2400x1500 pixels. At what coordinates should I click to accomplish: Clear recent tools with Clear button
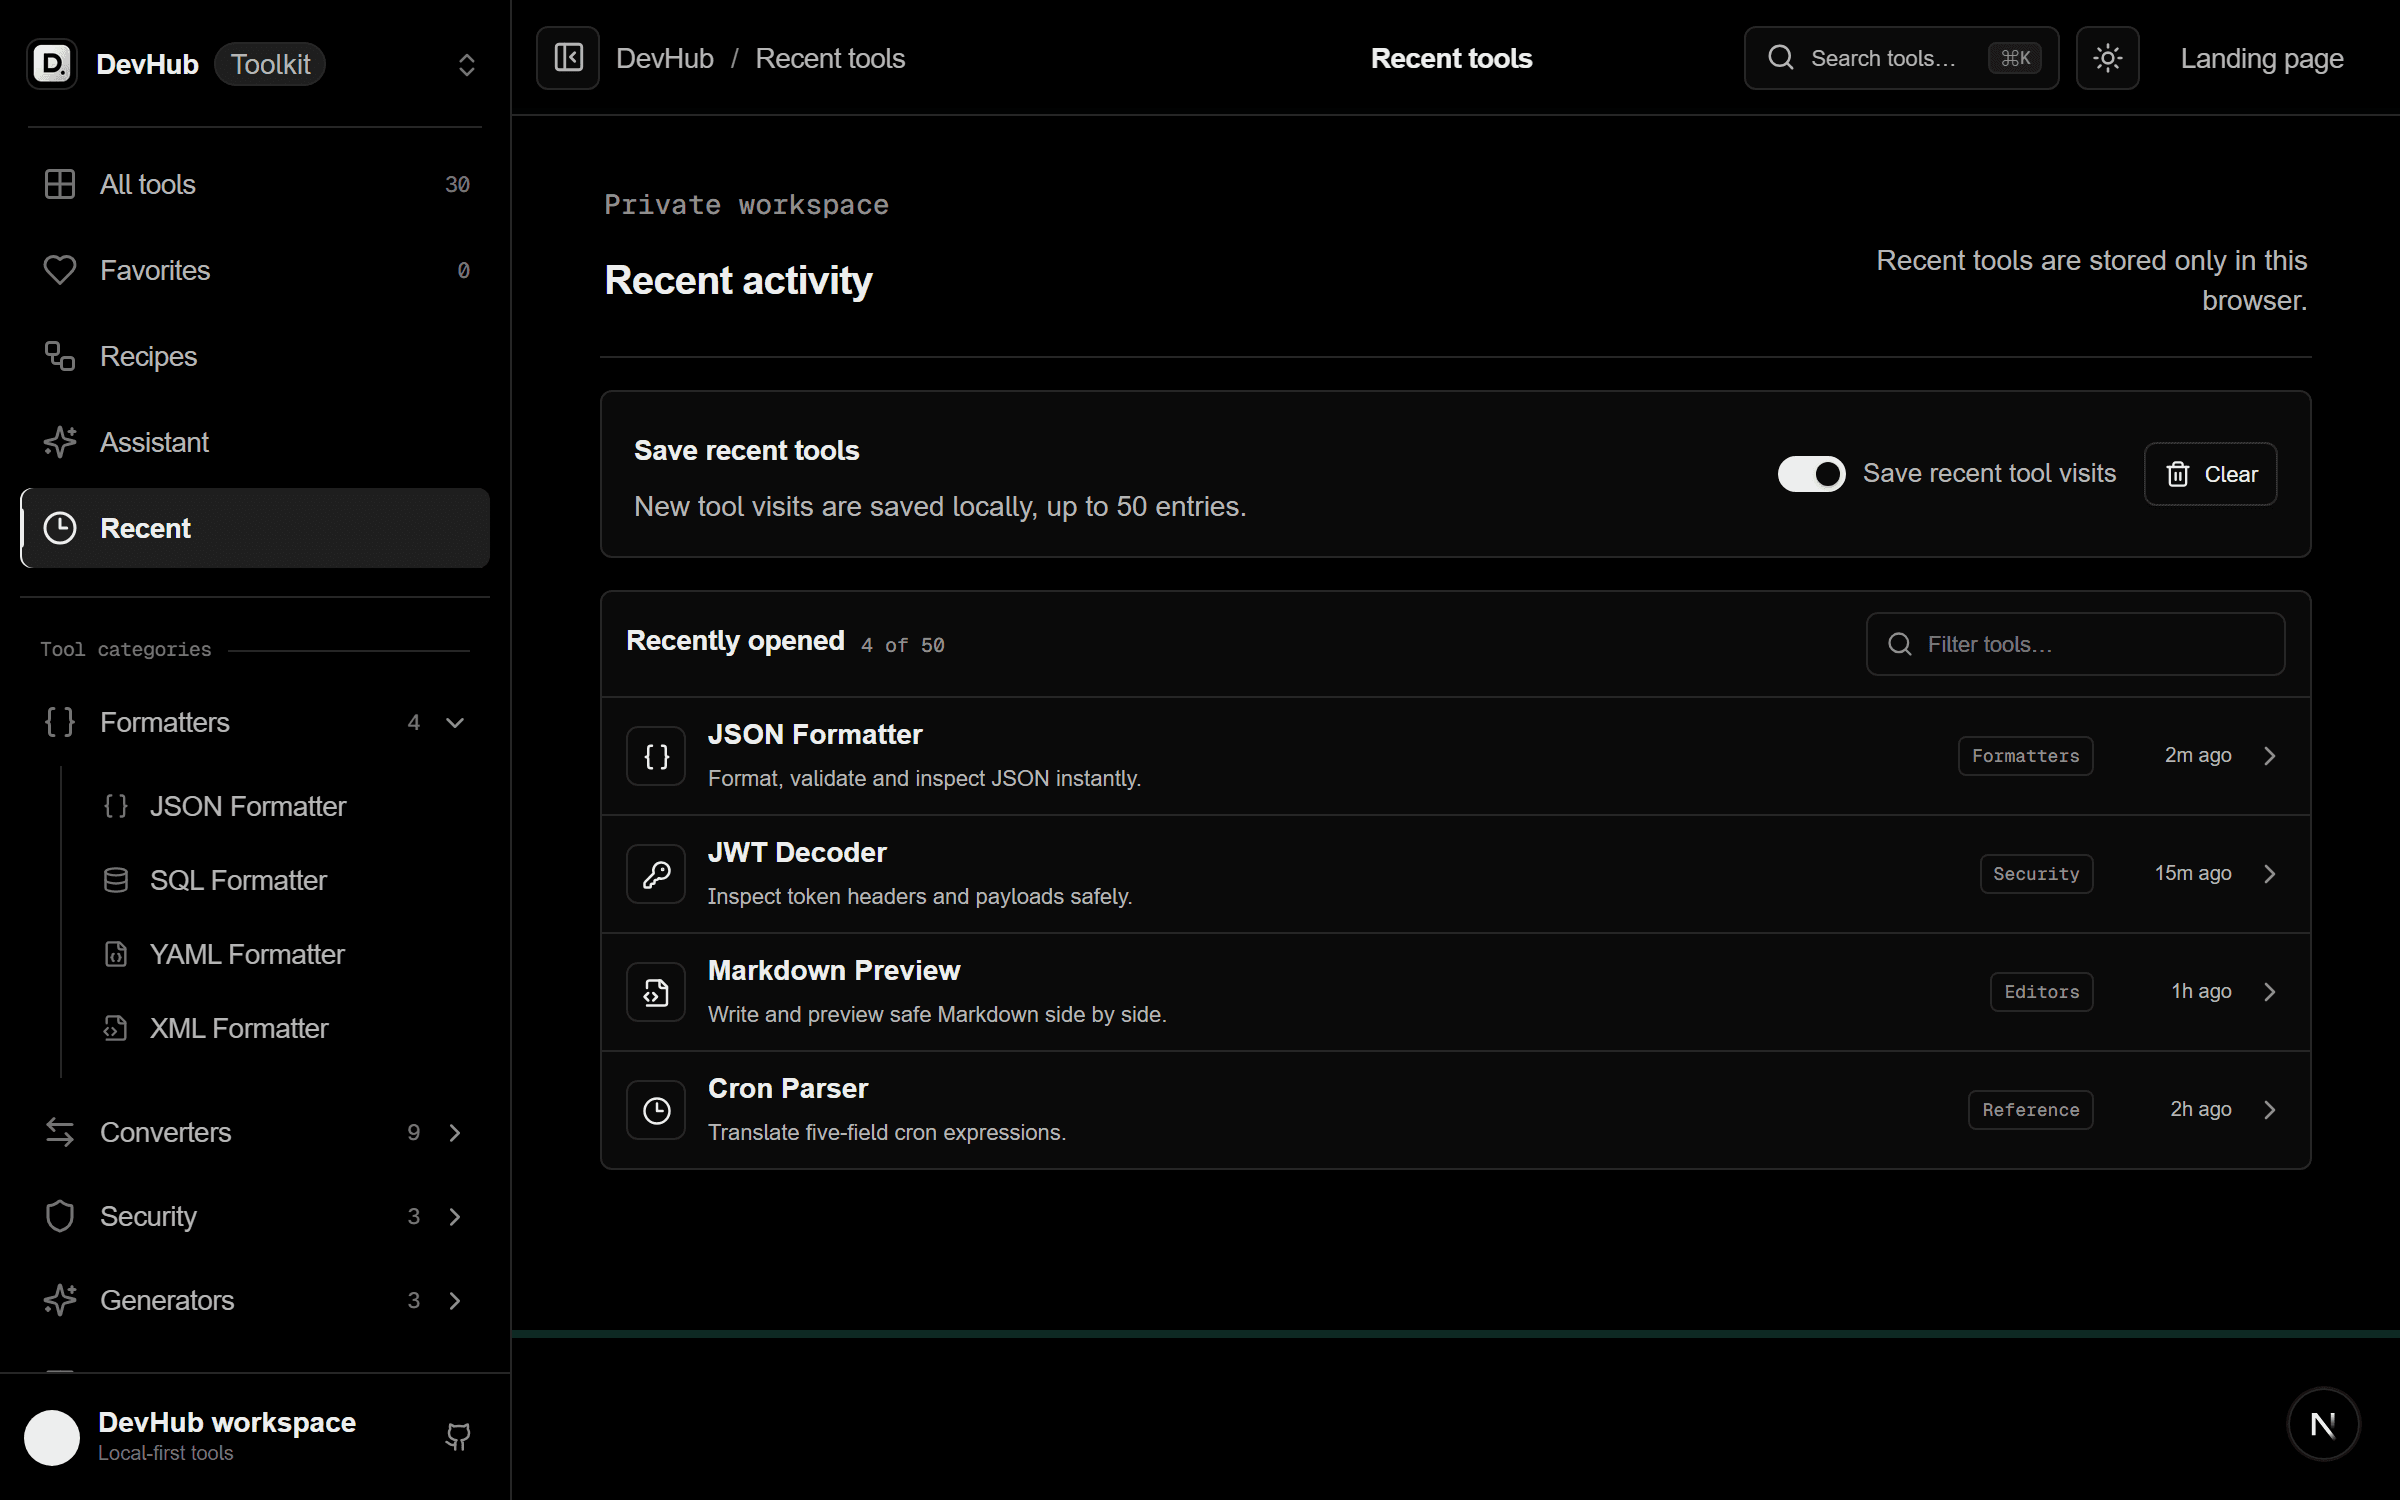(x=2210, y=474)
